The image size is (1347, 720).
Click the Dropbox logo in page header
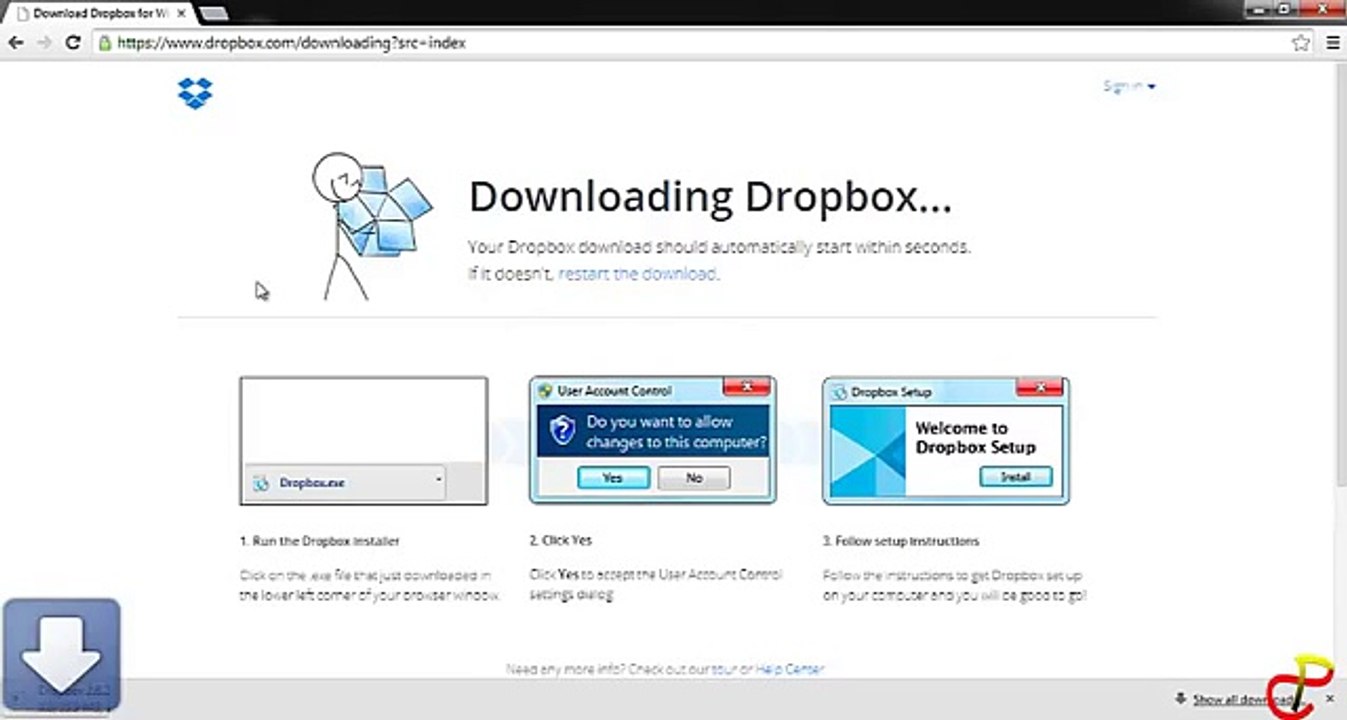pos(195,93)
